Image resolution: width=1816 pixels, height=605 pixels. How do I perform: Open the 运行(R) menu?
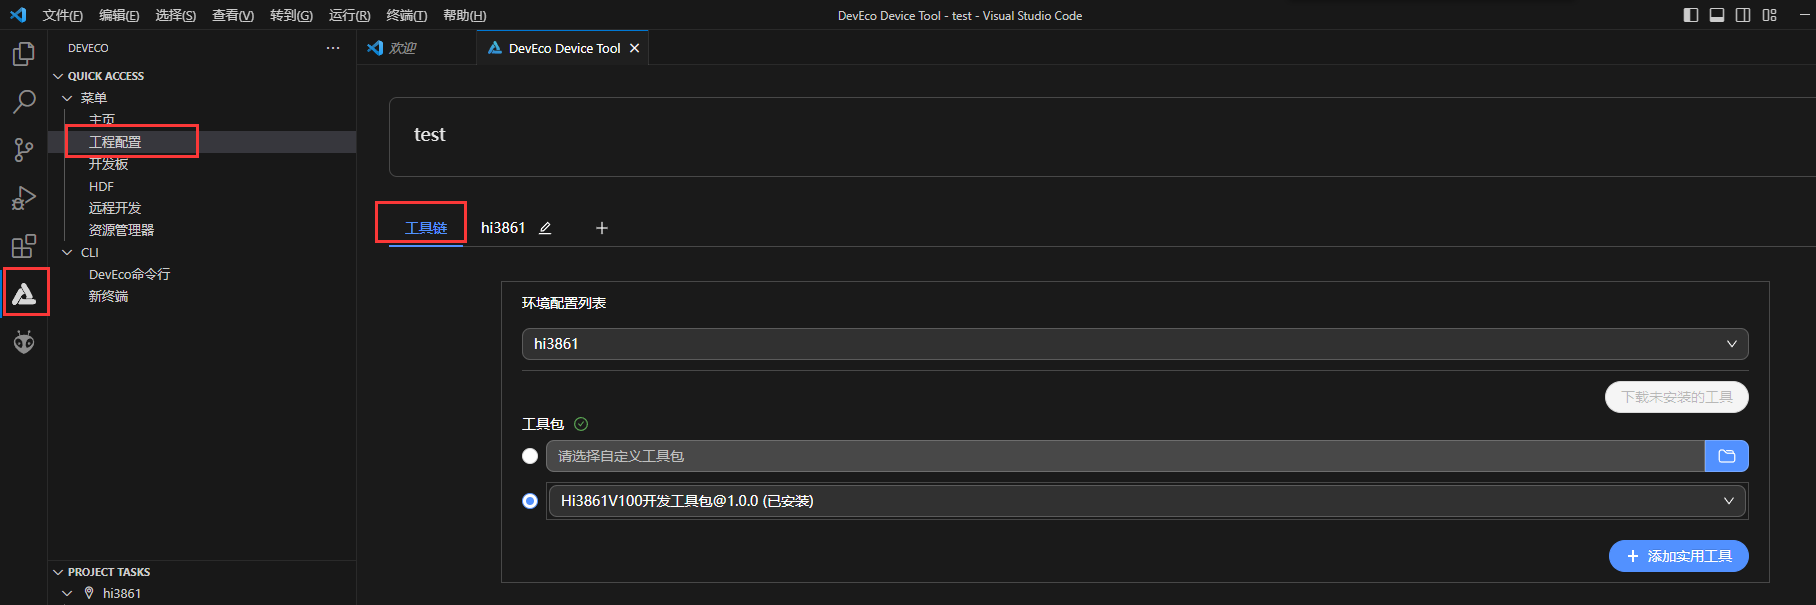click(349, 15)
